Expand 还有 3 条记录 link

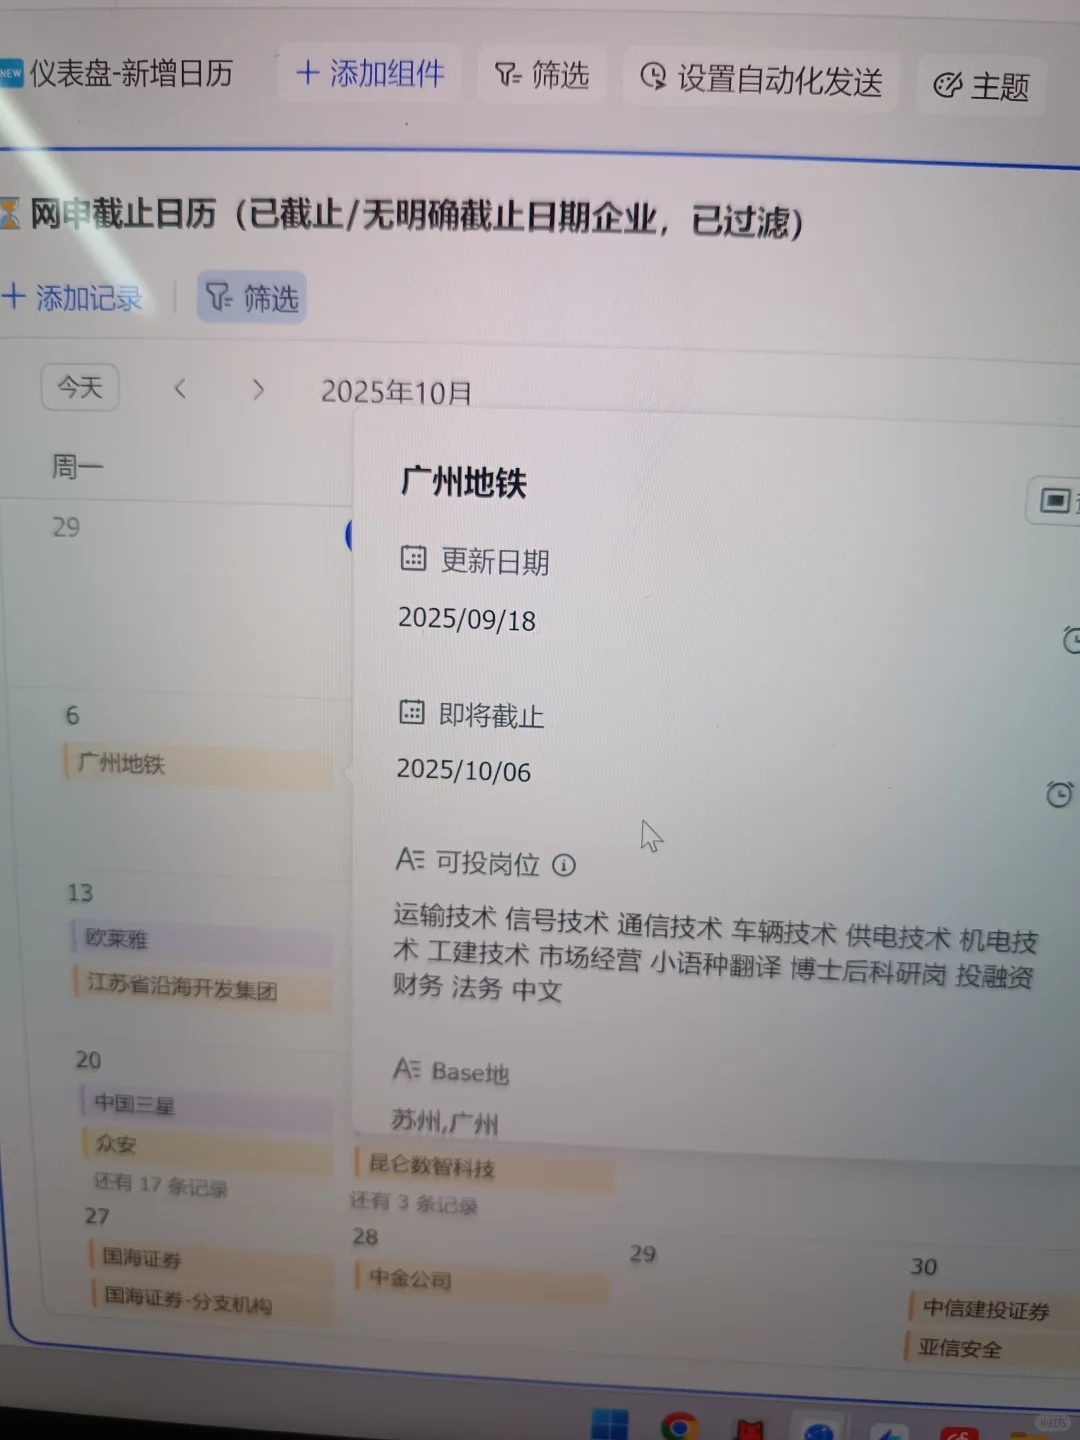pyautogui.click(x=414, y=1203)
